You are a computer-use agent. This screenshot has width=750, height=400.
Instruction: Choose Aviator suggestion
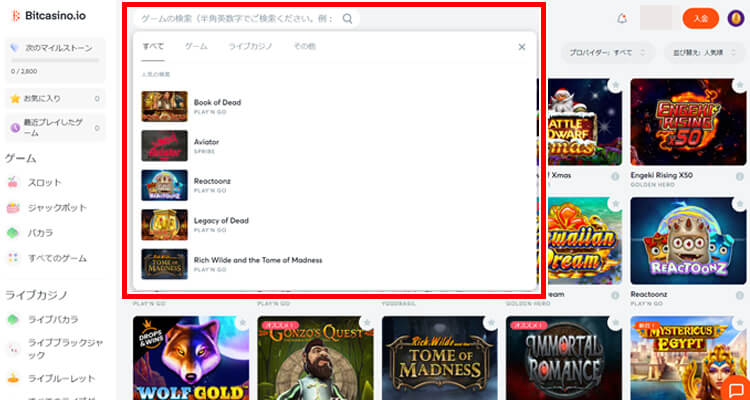coord(335,145)
